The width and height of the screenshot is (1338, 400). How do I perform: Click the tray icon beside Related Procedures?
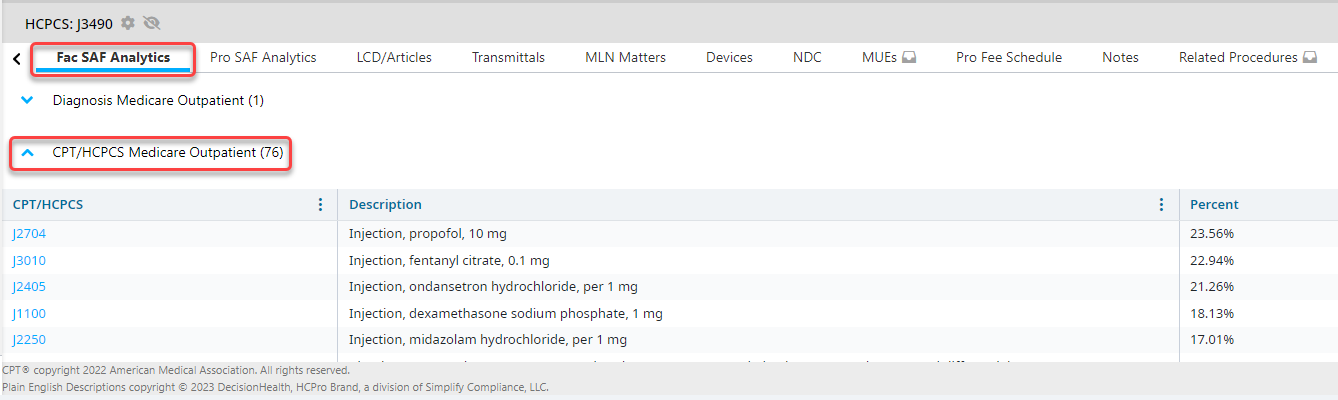tap(1310, 58)
